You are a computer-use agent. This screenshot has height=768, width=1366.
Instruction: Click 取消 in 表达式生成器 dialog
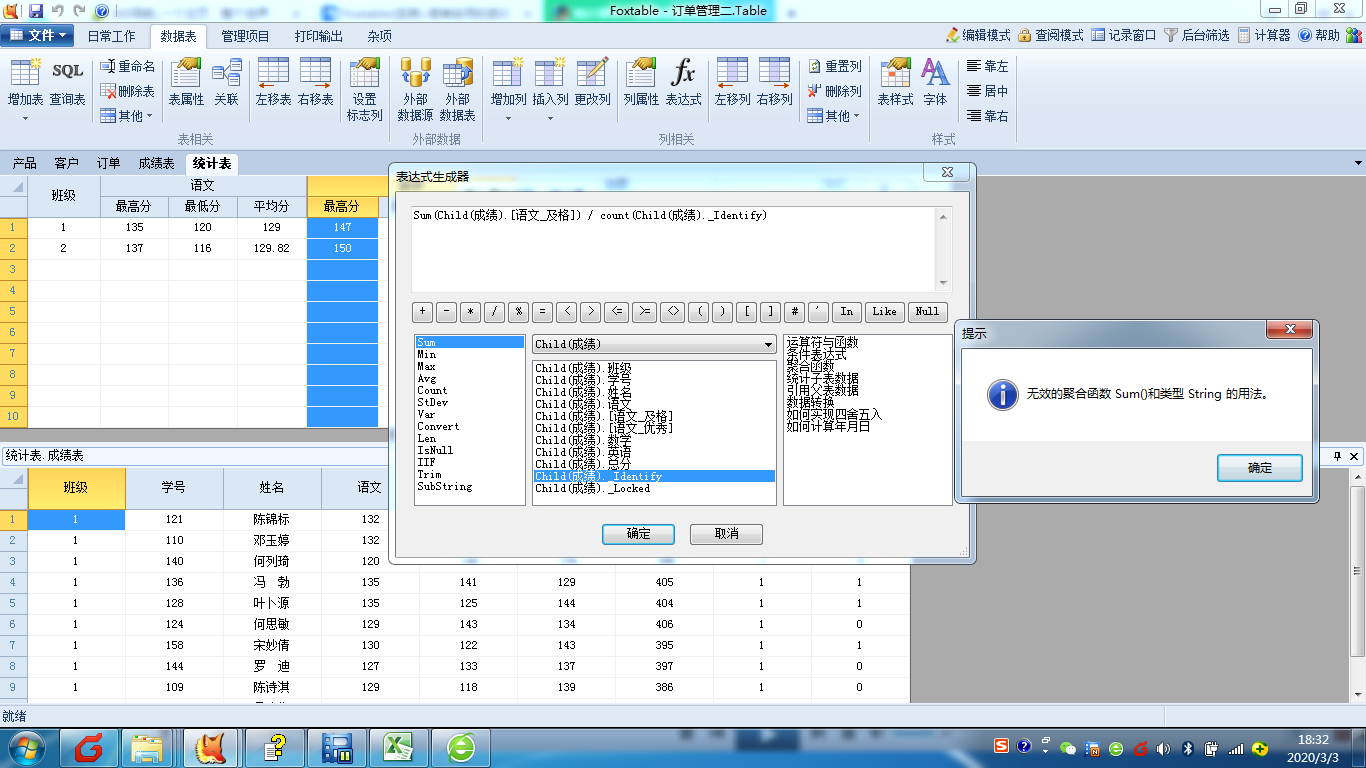click(726, 534)
